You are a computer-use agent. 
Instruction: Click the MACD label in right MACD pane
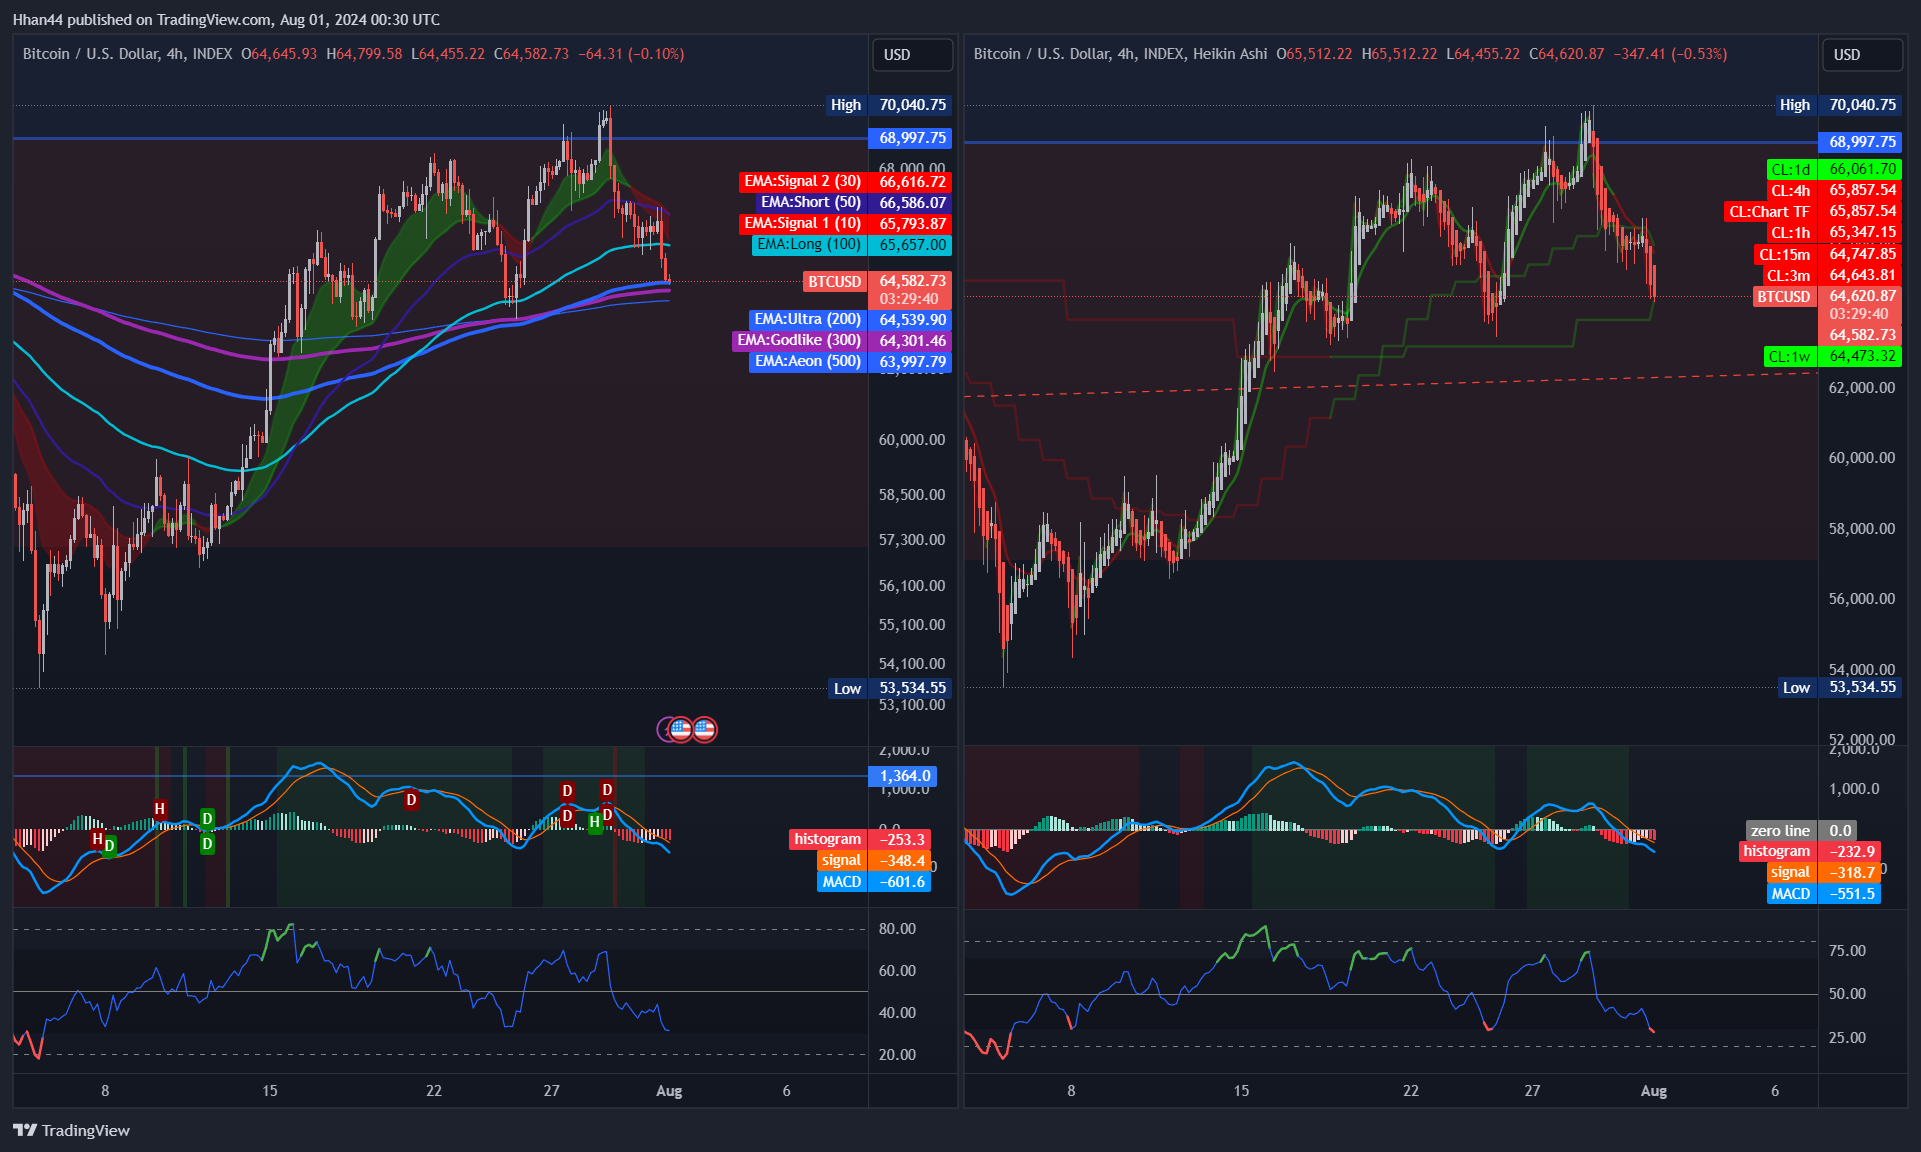pos(1790,893)
